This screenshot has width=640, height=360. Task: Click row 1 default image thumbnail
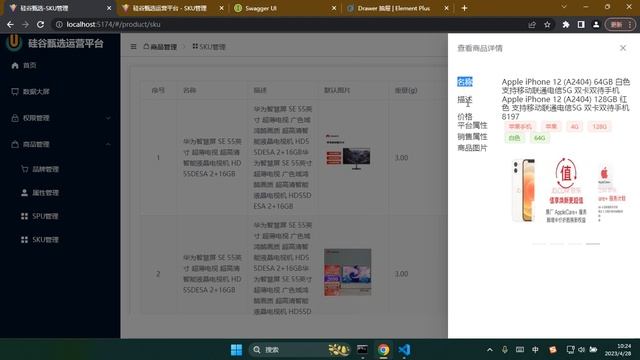[348, 151]
